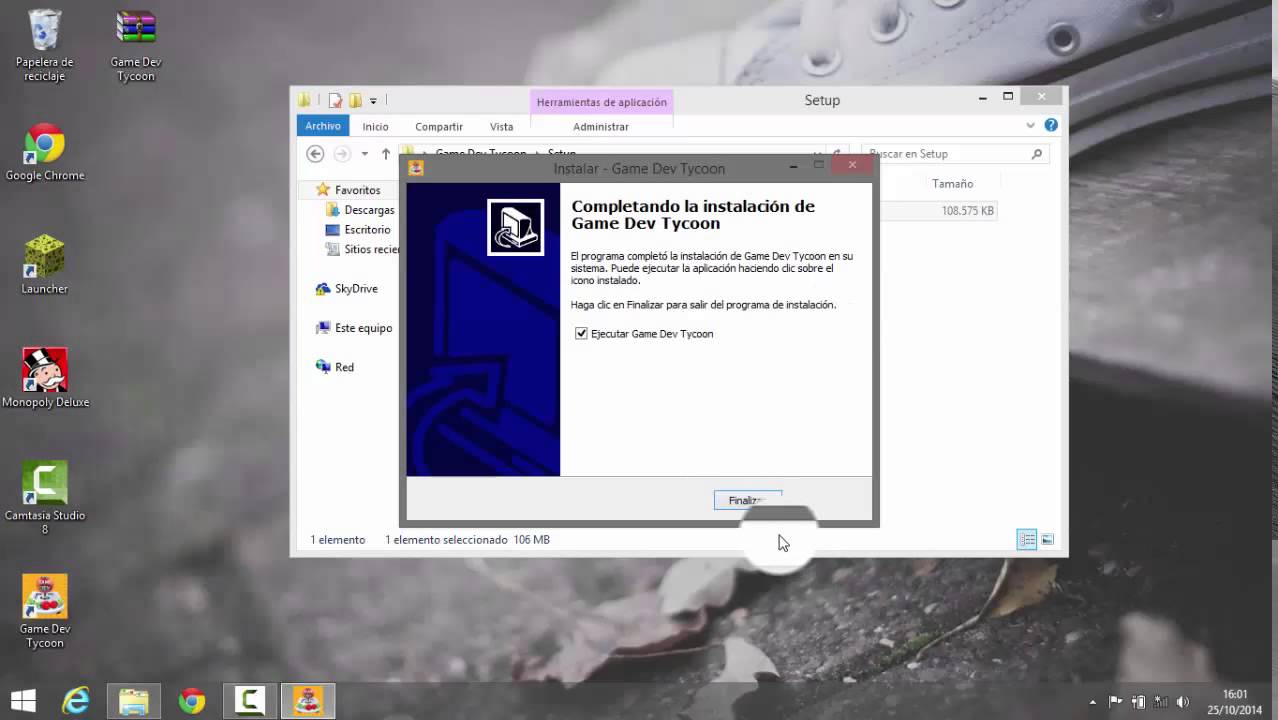Open the Recycle Bin desktop icon
Screen dimensions: 1278x720
(x=45, y=45)
